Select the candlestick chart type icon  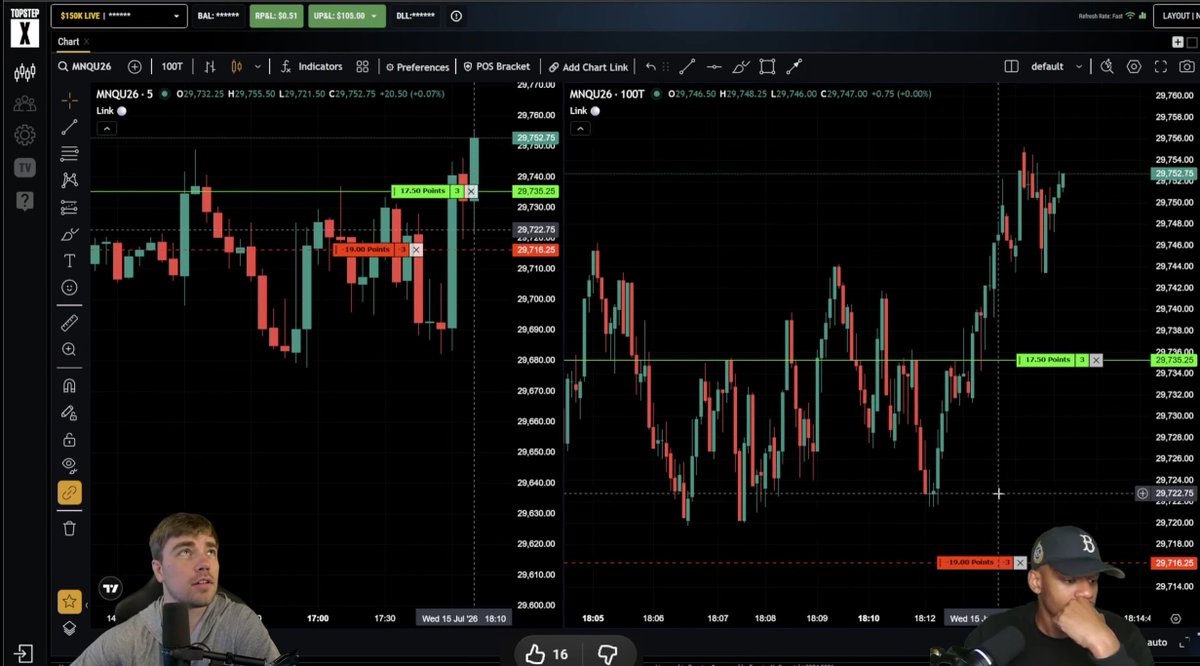click(237, 67)
